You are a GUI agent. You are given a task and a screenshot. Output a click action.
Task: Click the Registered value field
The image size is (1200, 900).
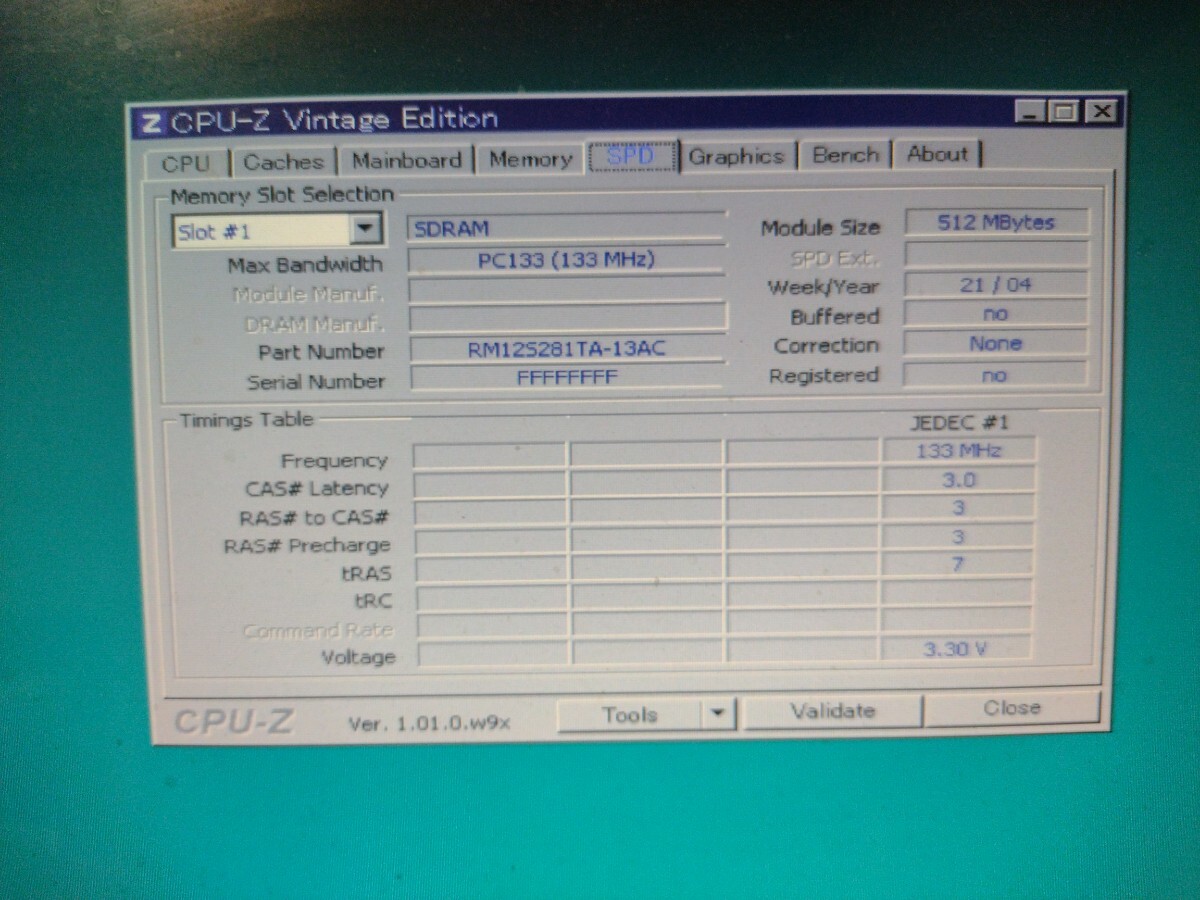click(994, 375)
